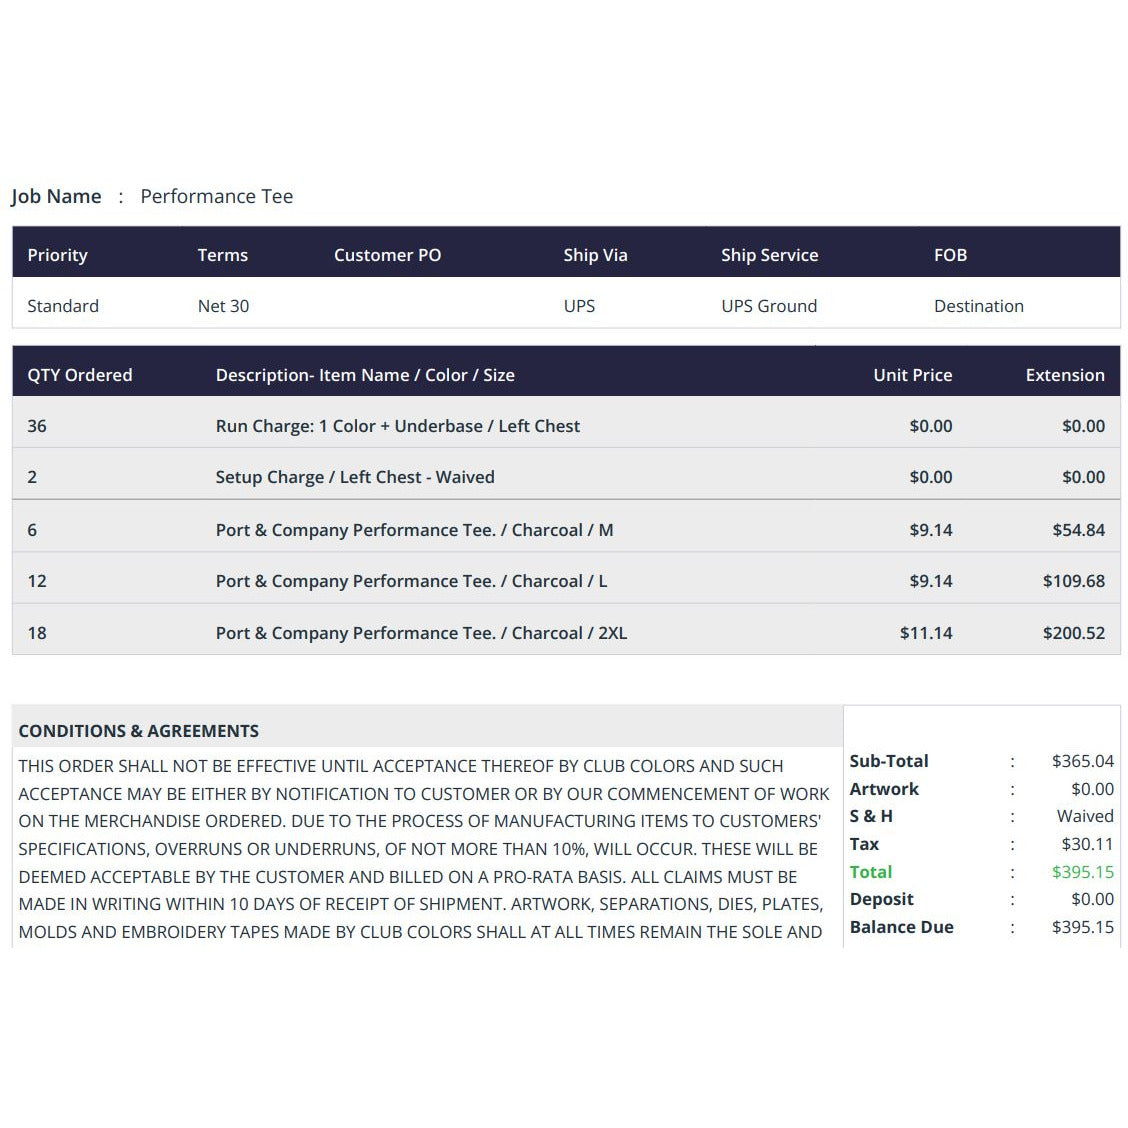Click the green Total amount $395.15
Viewport: 1128px width, 1128px height.
point(1083,872)
